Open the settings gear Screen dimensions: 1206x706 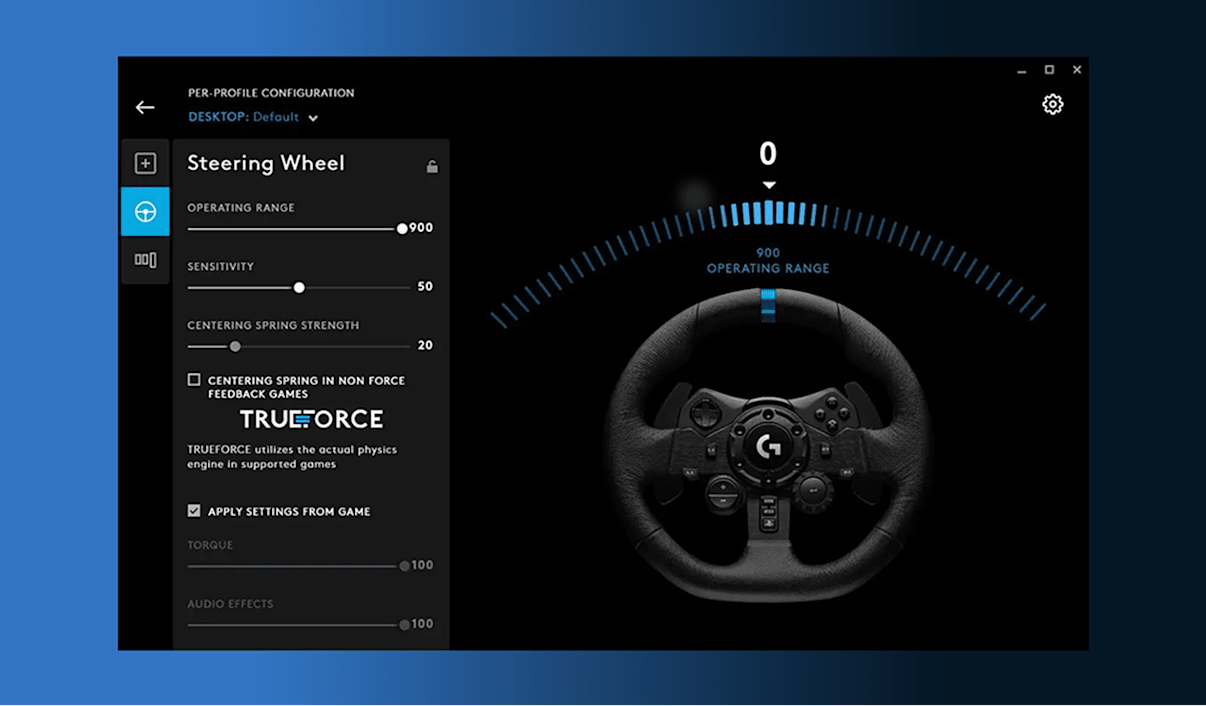coord(1052,104)
